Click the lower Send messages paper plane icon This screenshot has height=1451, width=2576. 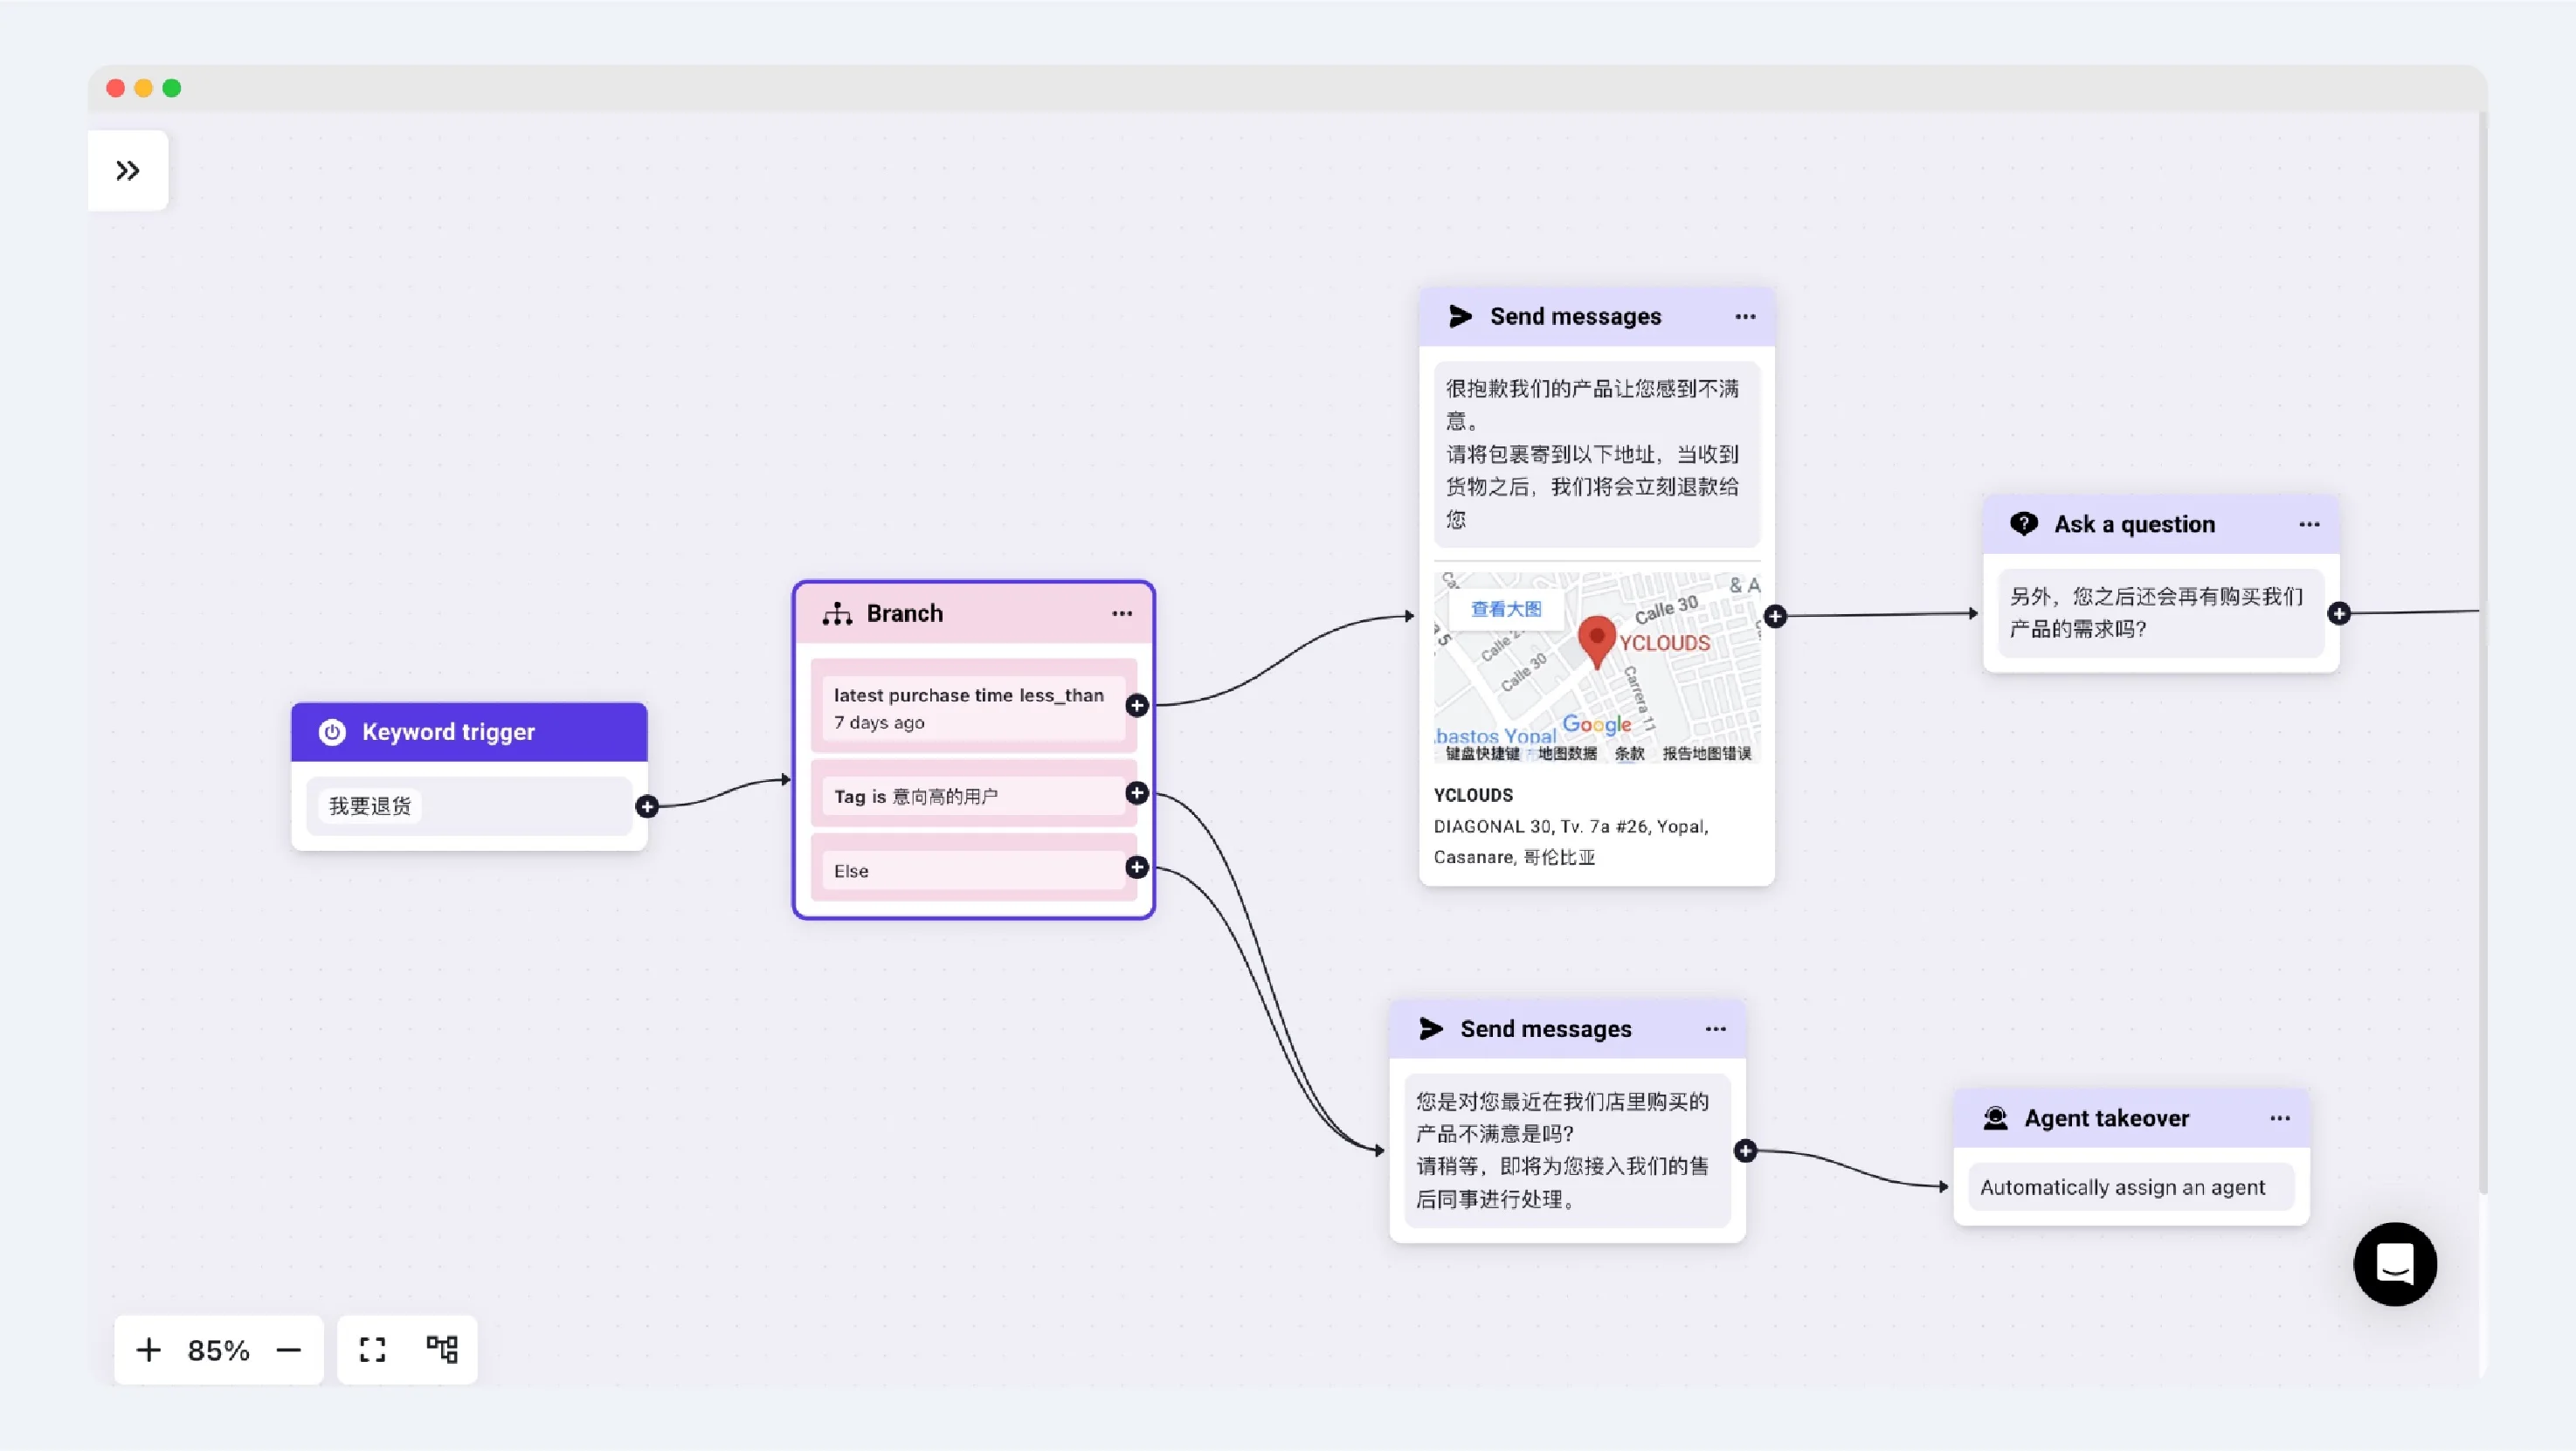pos(1431,1029)
